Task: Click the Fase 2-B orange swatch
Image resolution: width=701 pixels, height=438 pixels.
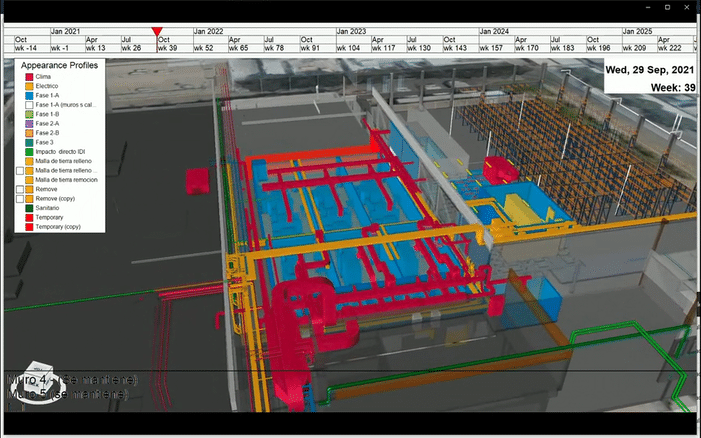Action: (30, 133)
